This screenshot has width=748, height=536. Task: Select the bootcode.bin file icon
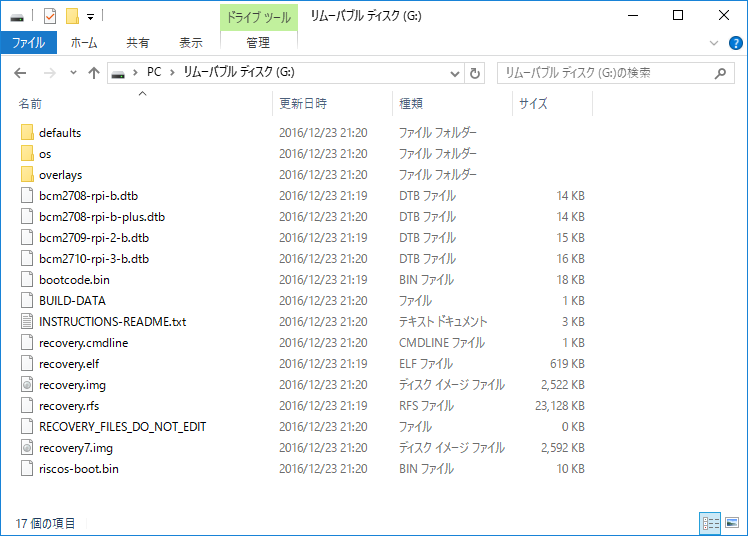(27, 279)
